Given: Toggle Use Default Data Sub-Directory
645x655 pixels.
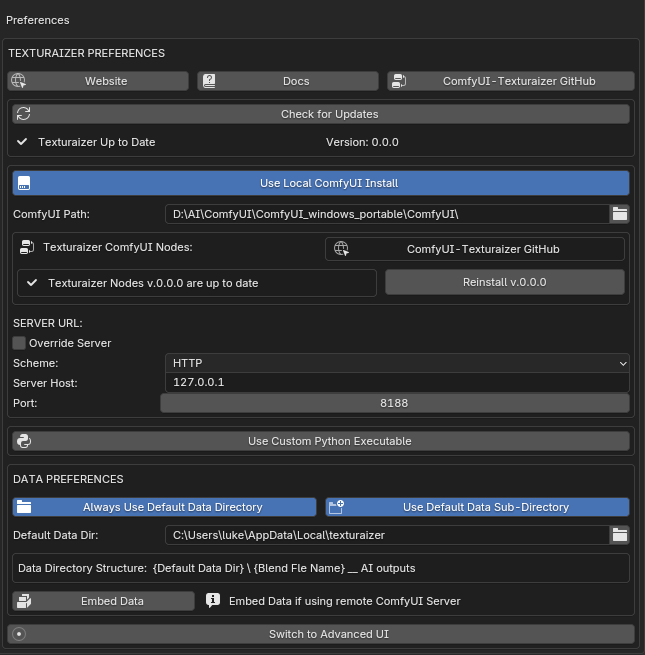Looking at the screenshot, I should (x=477, y=507).
